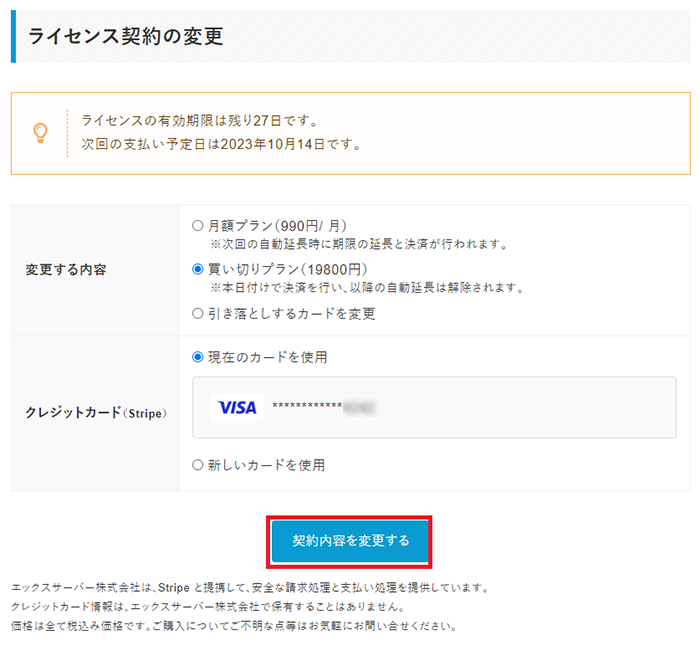700x666 pixels.
Task: Click the license expiry 残り27日 notice text
Action: (200, 121)
